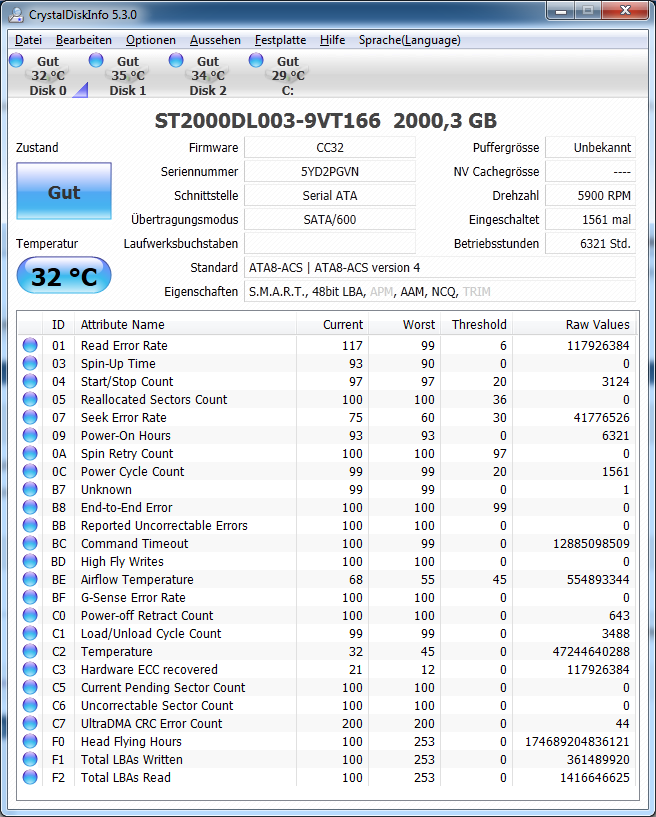Click status icon for Load/Unload Cycle Count
This screenshot has width=656, height=817.
(x=30, y=633)
